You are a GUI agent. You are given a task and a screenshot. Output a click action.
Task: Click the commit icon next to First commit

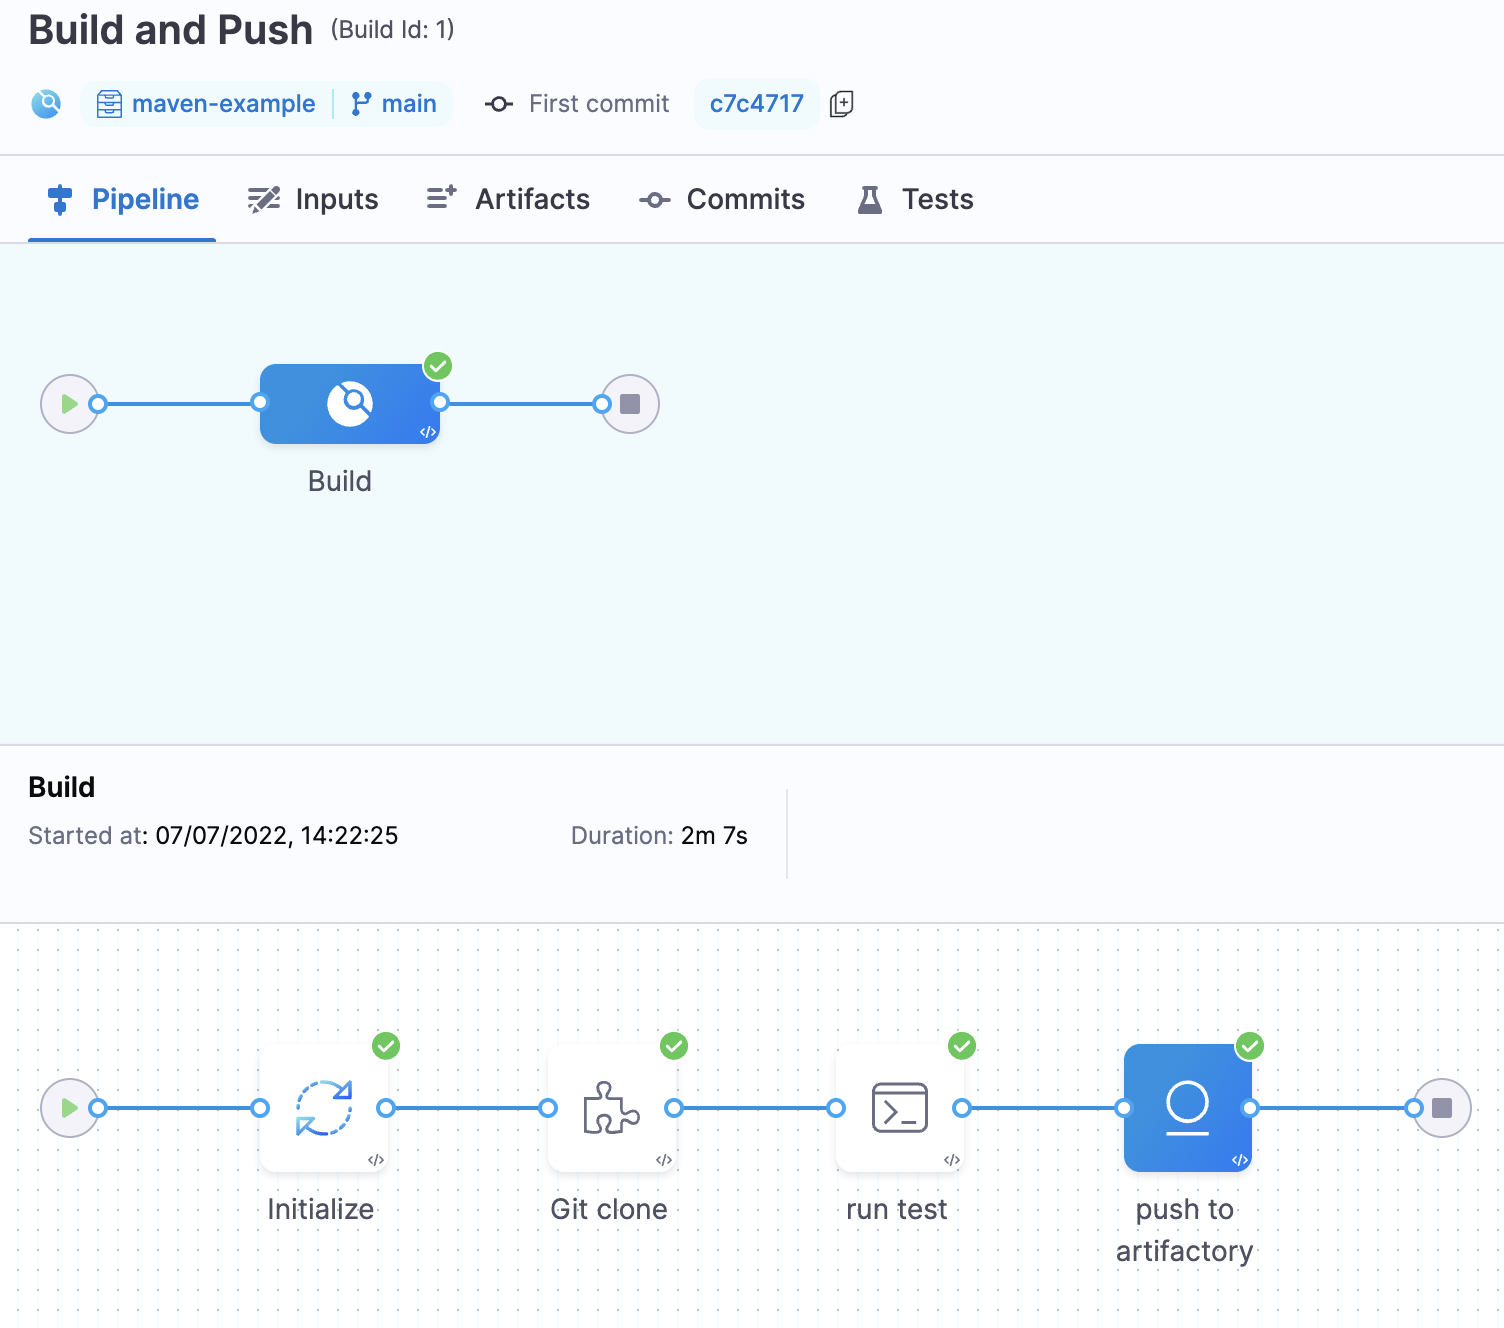497,104
